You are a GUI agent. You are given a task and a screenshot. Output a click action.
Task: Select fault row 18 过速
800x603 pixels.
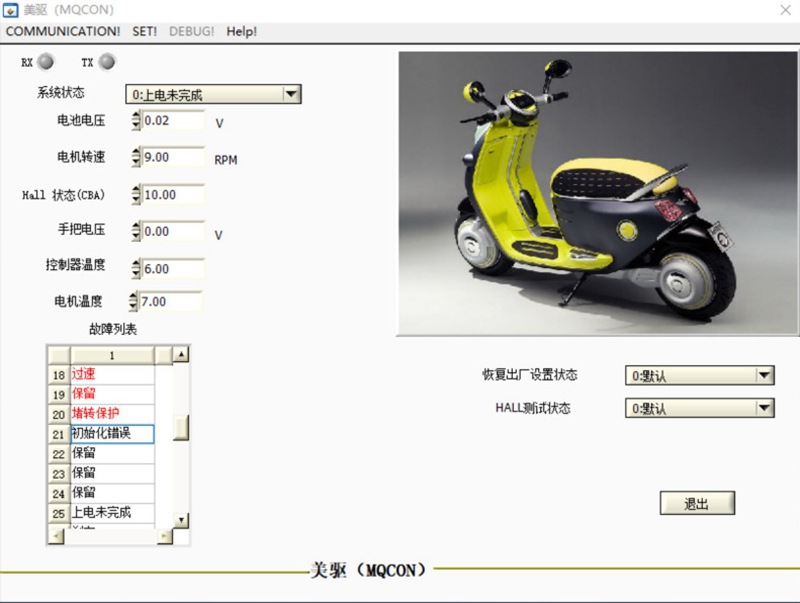coord(112,374)
